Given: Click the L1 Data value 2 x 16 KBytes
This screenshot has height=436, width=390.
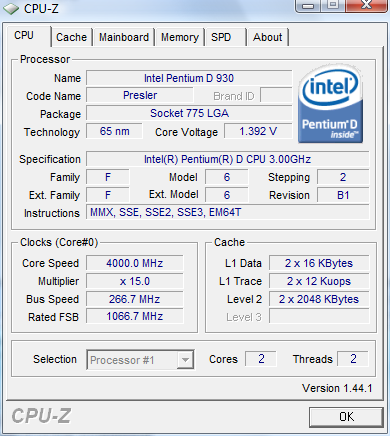Looking at the screenshot, I should [x=319, y=263].
